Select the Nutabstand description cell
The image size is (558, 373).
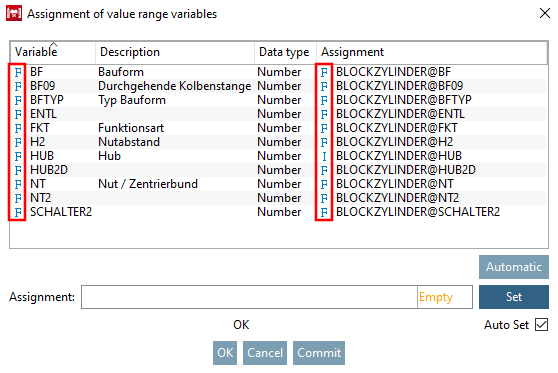[x=129, y=142]
